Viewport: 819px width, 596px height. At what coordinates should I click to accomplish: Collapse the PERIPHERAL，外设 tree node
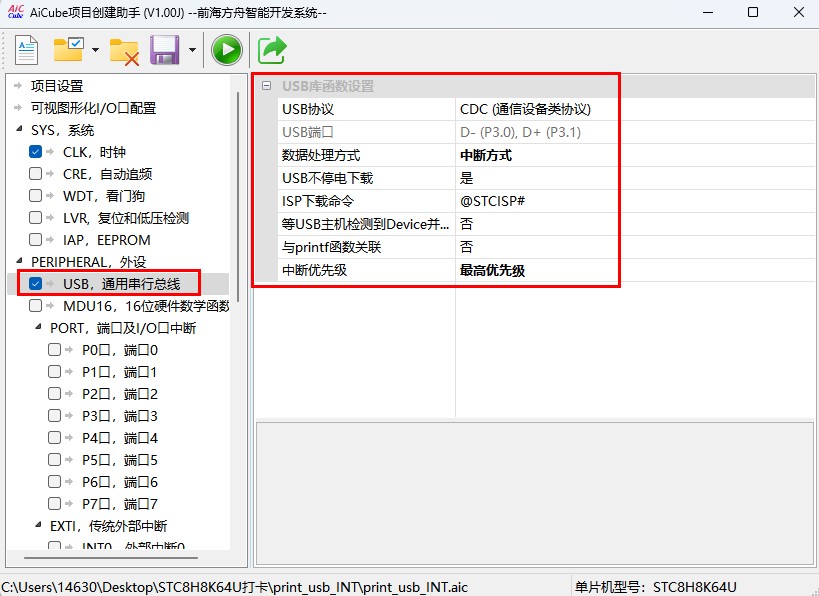[19, 260]
